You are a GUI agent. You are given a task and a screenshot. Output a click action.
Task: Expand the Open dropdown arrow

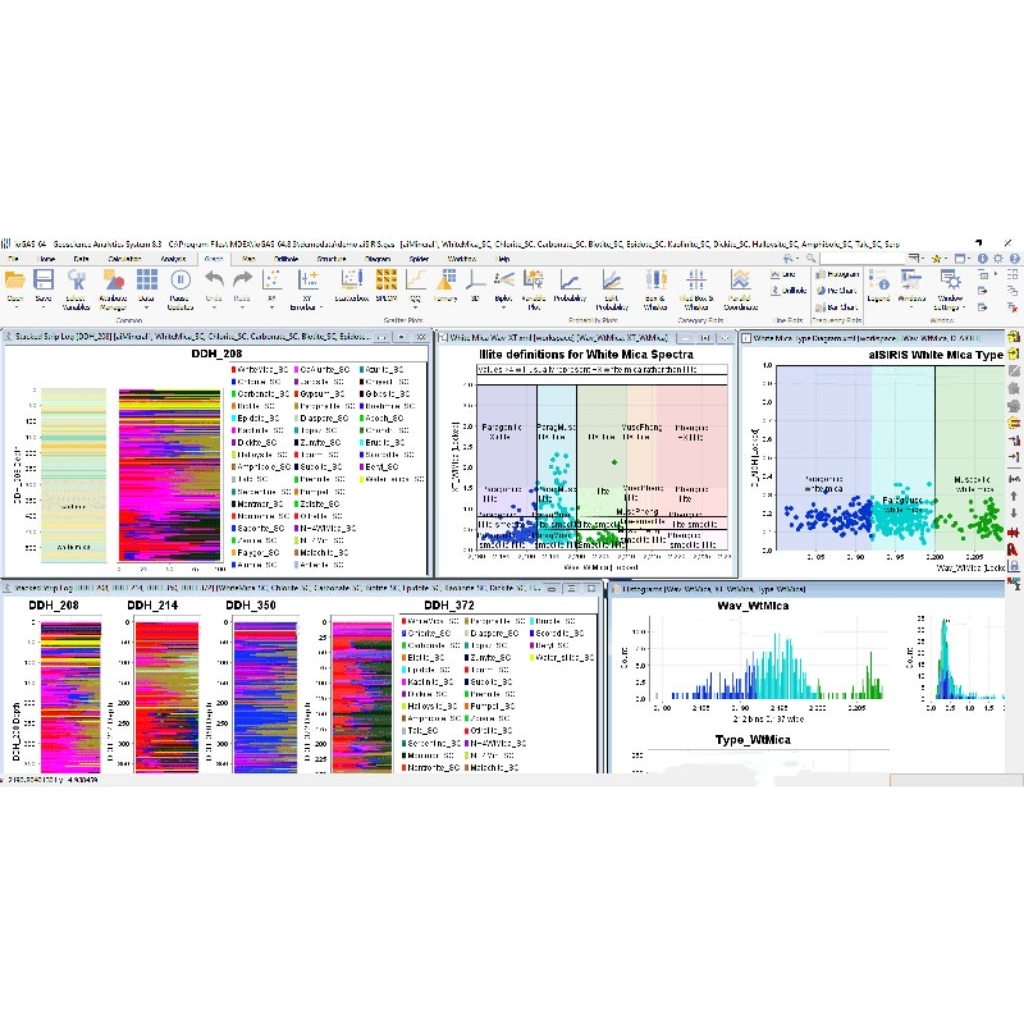(x=14, y=308)
